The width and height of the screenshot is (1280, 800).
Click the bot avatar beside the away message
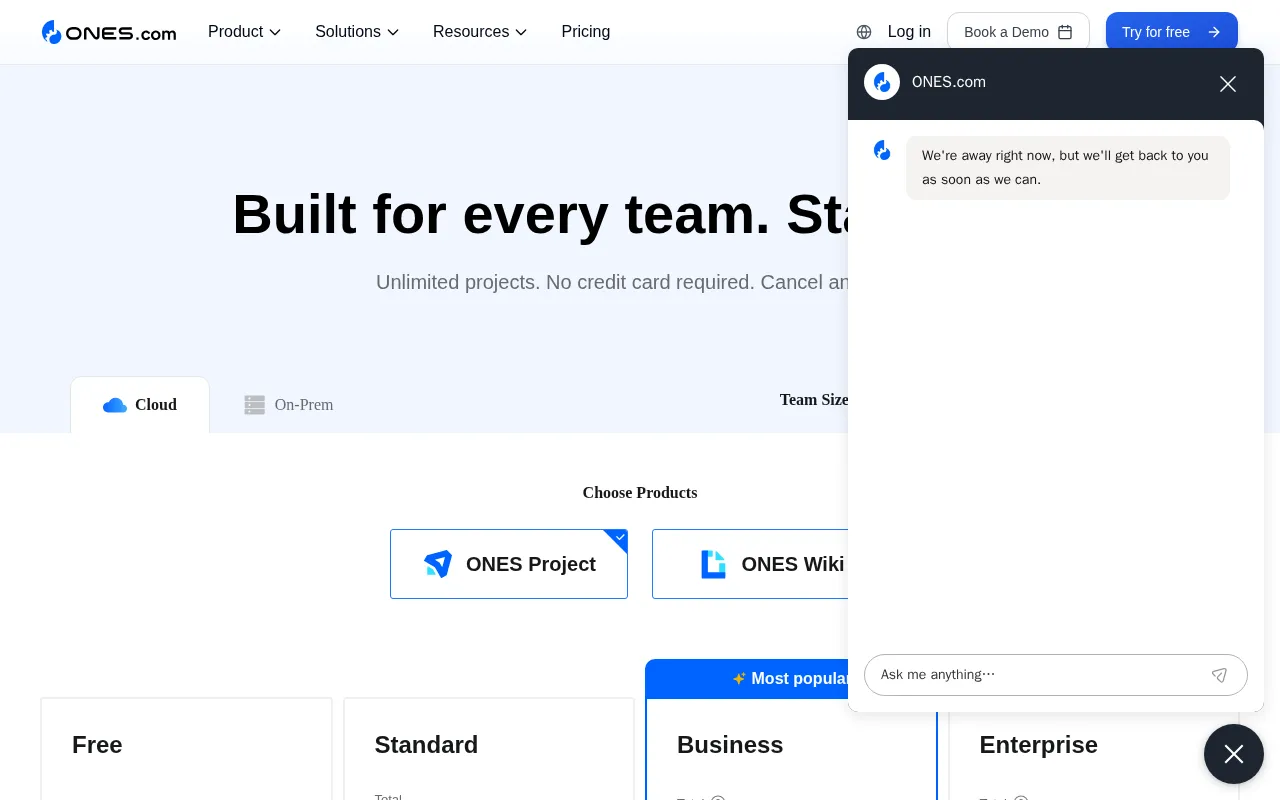(x=882, y=150)
